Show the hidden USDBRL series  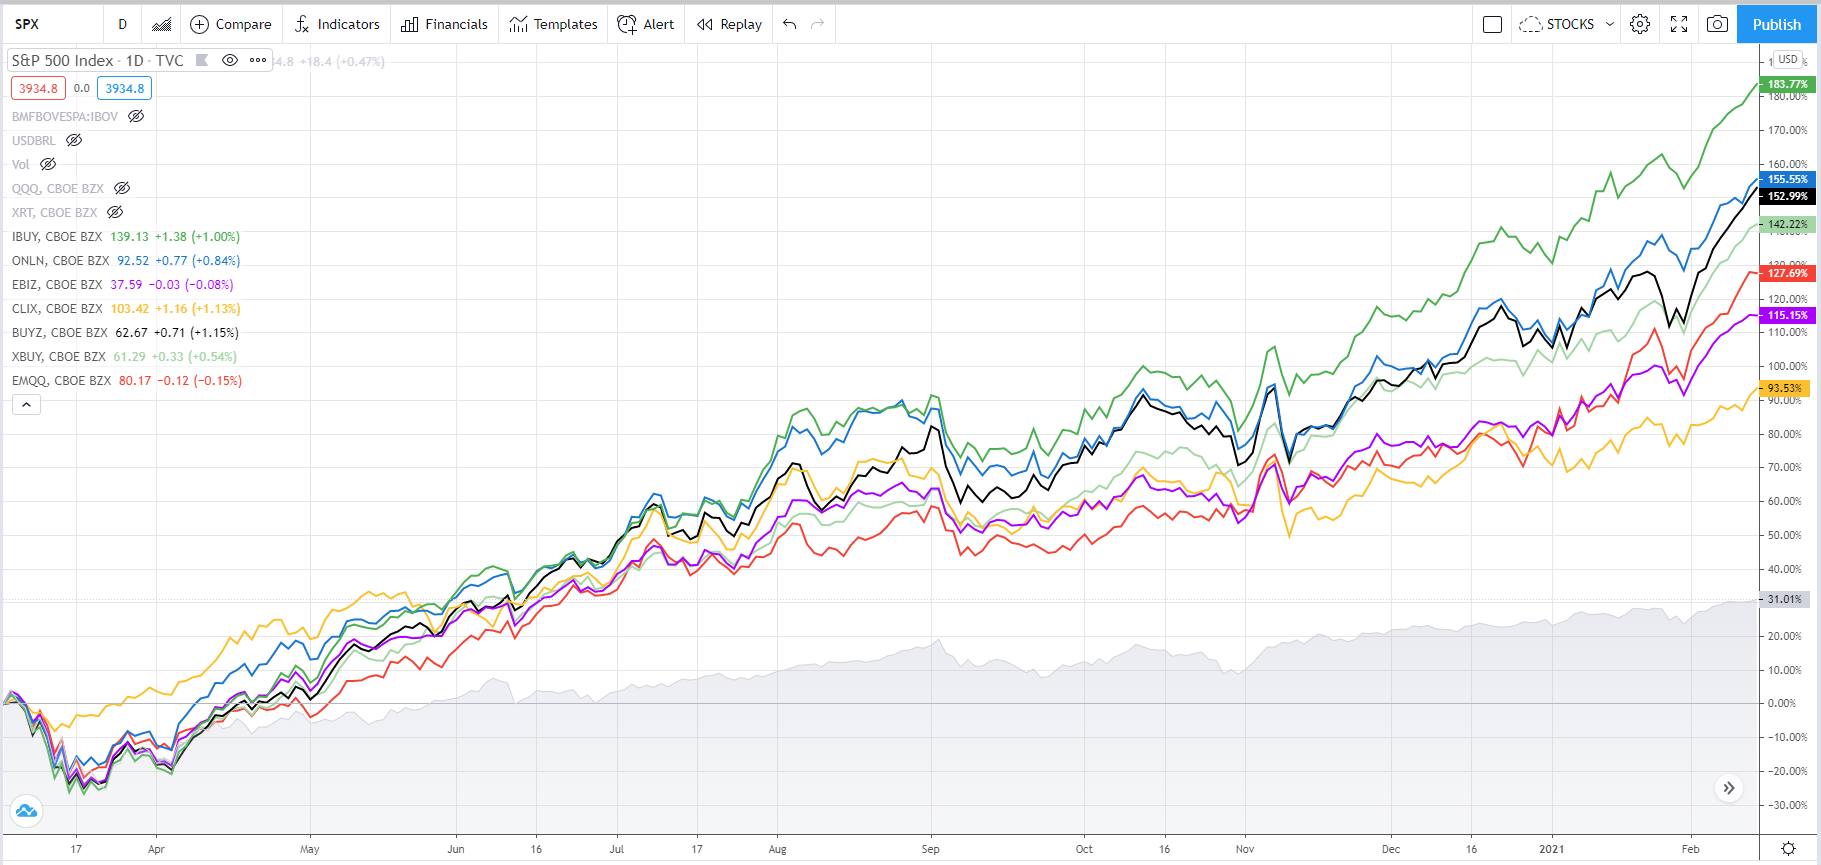point(74,140)
